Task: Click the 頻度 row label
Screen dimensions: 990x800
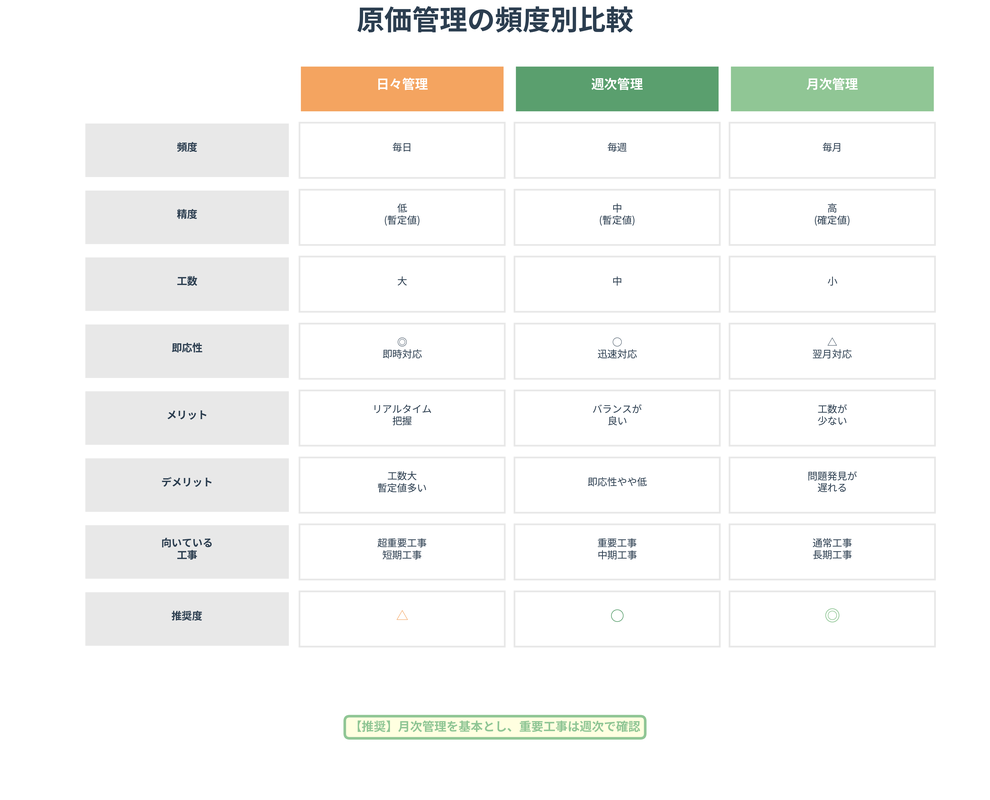Action: coord(187,150)
